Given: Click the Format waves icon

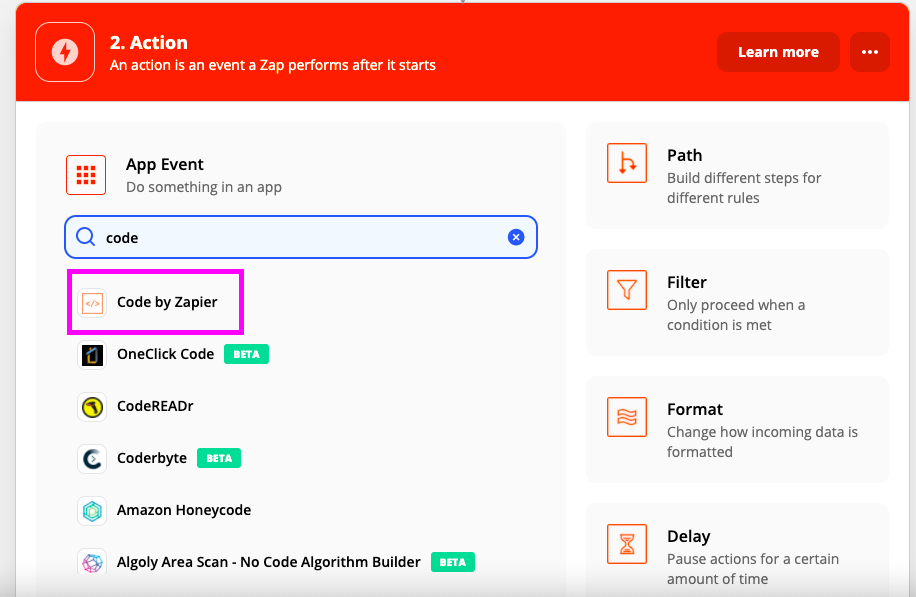Looking at the screenshot, I should pyautogui.click(x=627, y=417).
